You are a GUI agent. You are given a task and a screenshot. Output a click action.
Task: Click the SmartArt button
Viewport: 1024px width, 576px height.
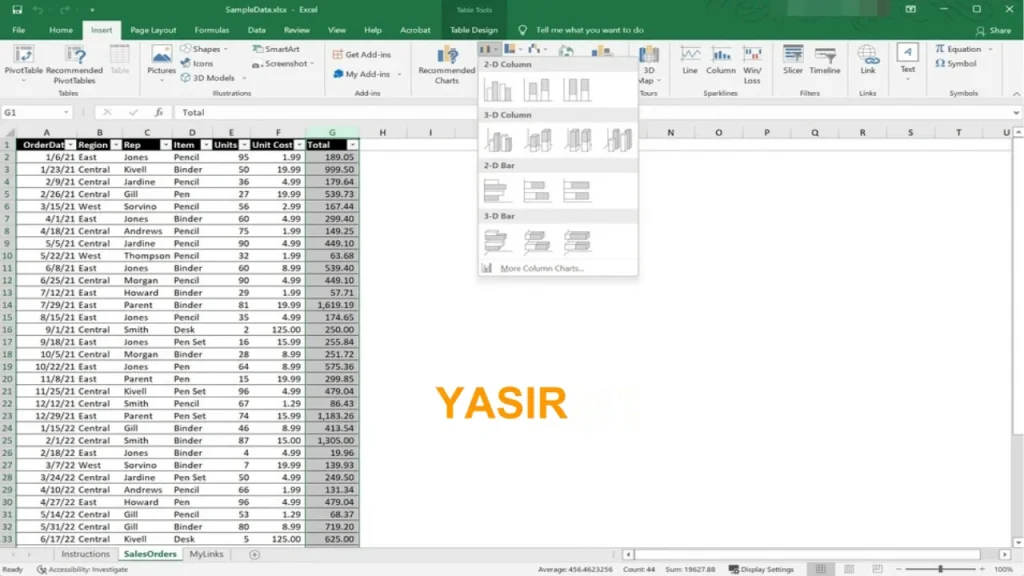pyautogui.click(x=276, y=49)
